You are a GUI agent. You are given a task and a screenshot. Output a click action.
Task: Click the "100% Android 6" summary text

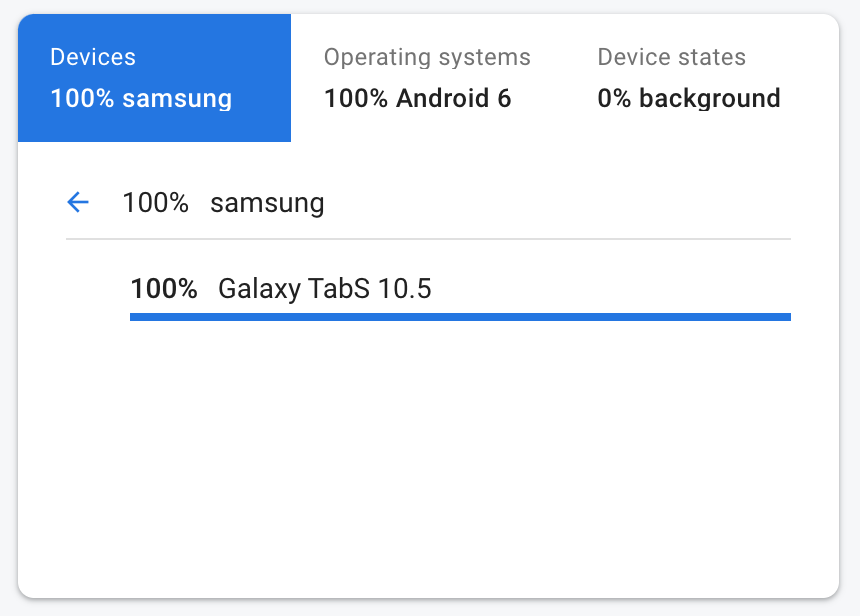point(417,99)
